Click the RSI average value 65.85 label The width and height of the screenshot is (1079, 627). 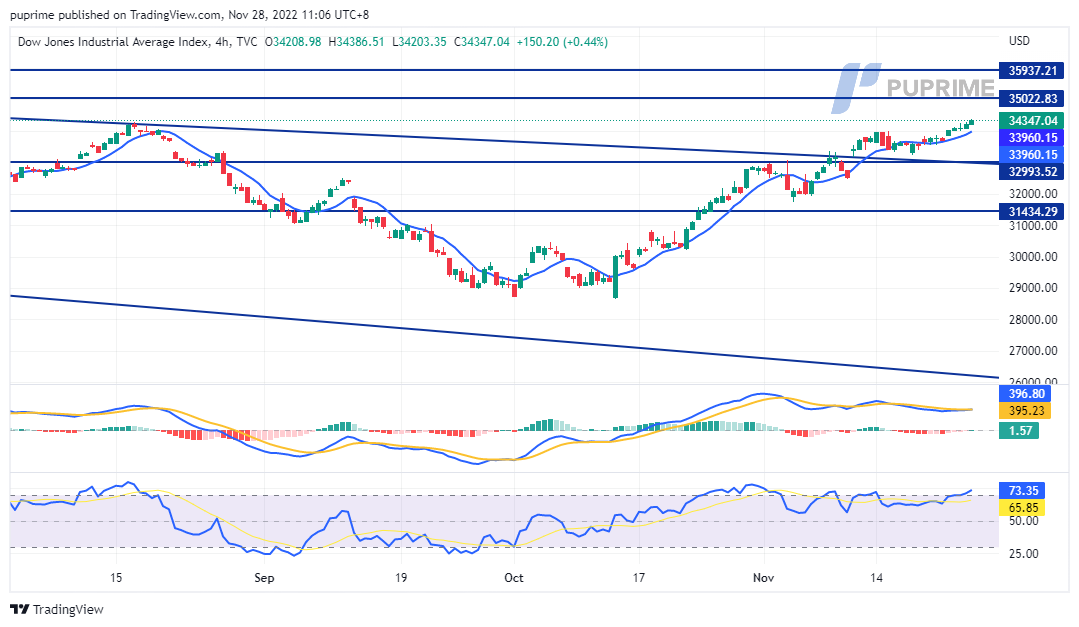(1022, 508)
